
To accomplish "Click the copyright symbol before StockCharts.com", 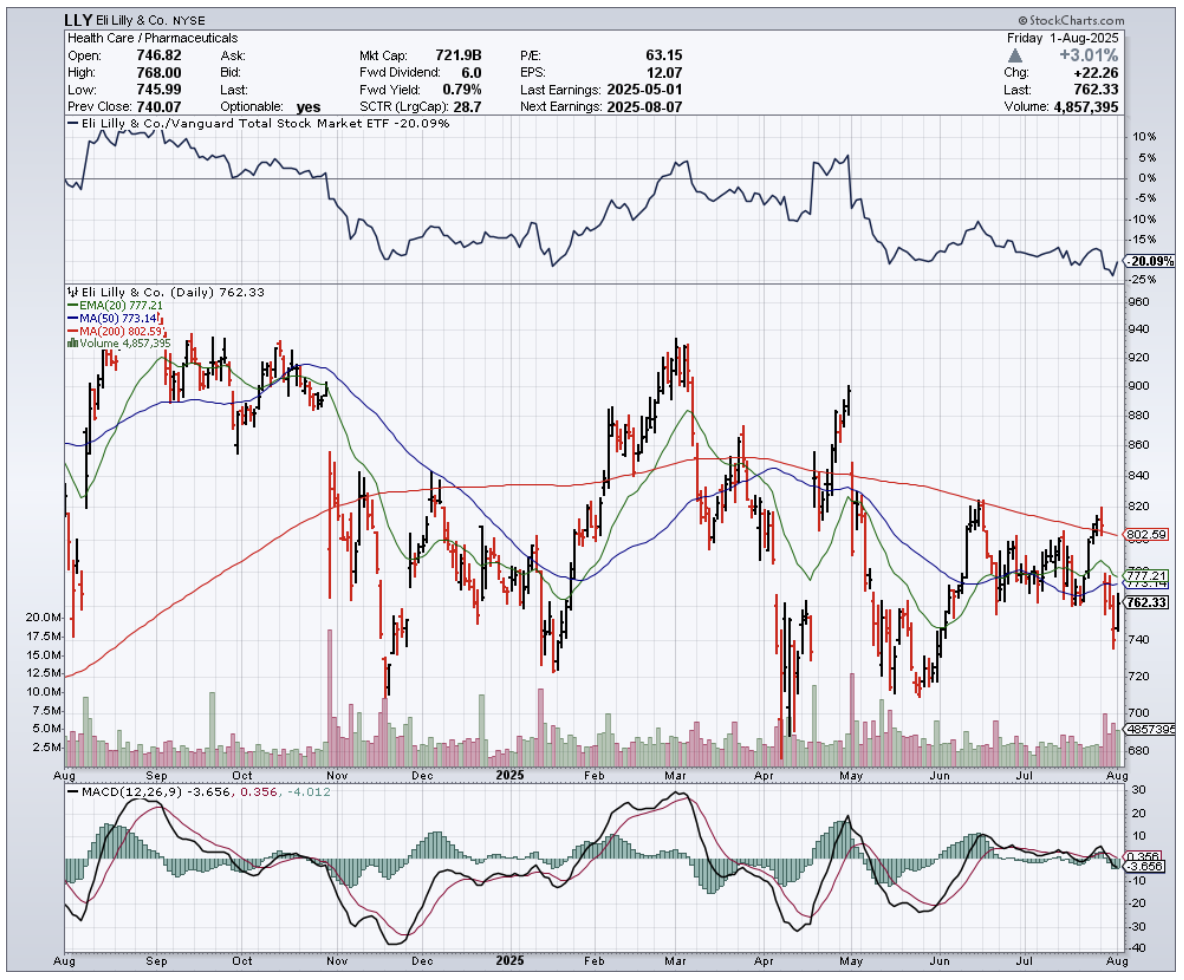I will point(1026,20).
